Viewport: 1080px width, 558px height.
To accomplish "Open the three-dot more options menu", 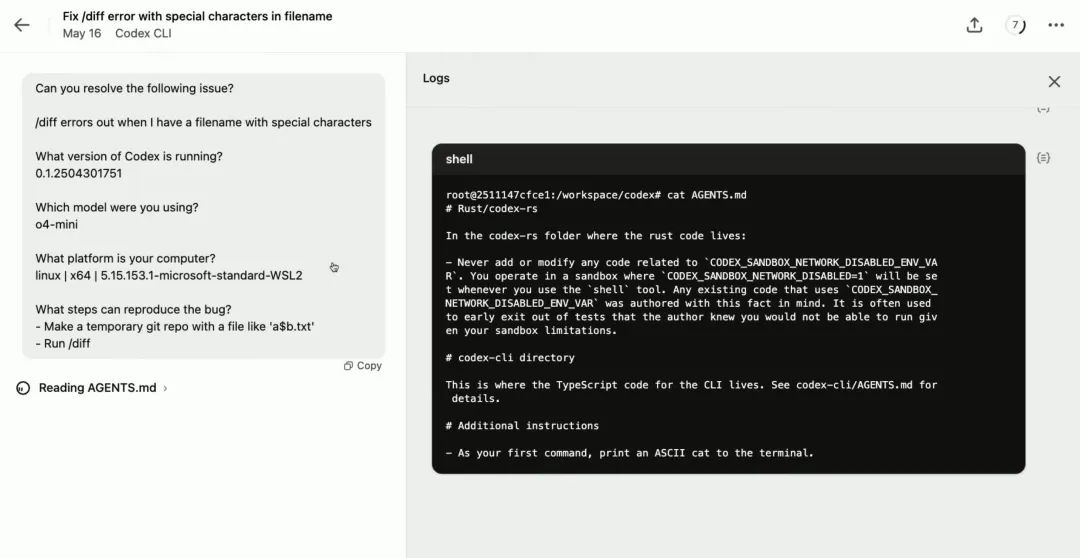I will 1056,25.
